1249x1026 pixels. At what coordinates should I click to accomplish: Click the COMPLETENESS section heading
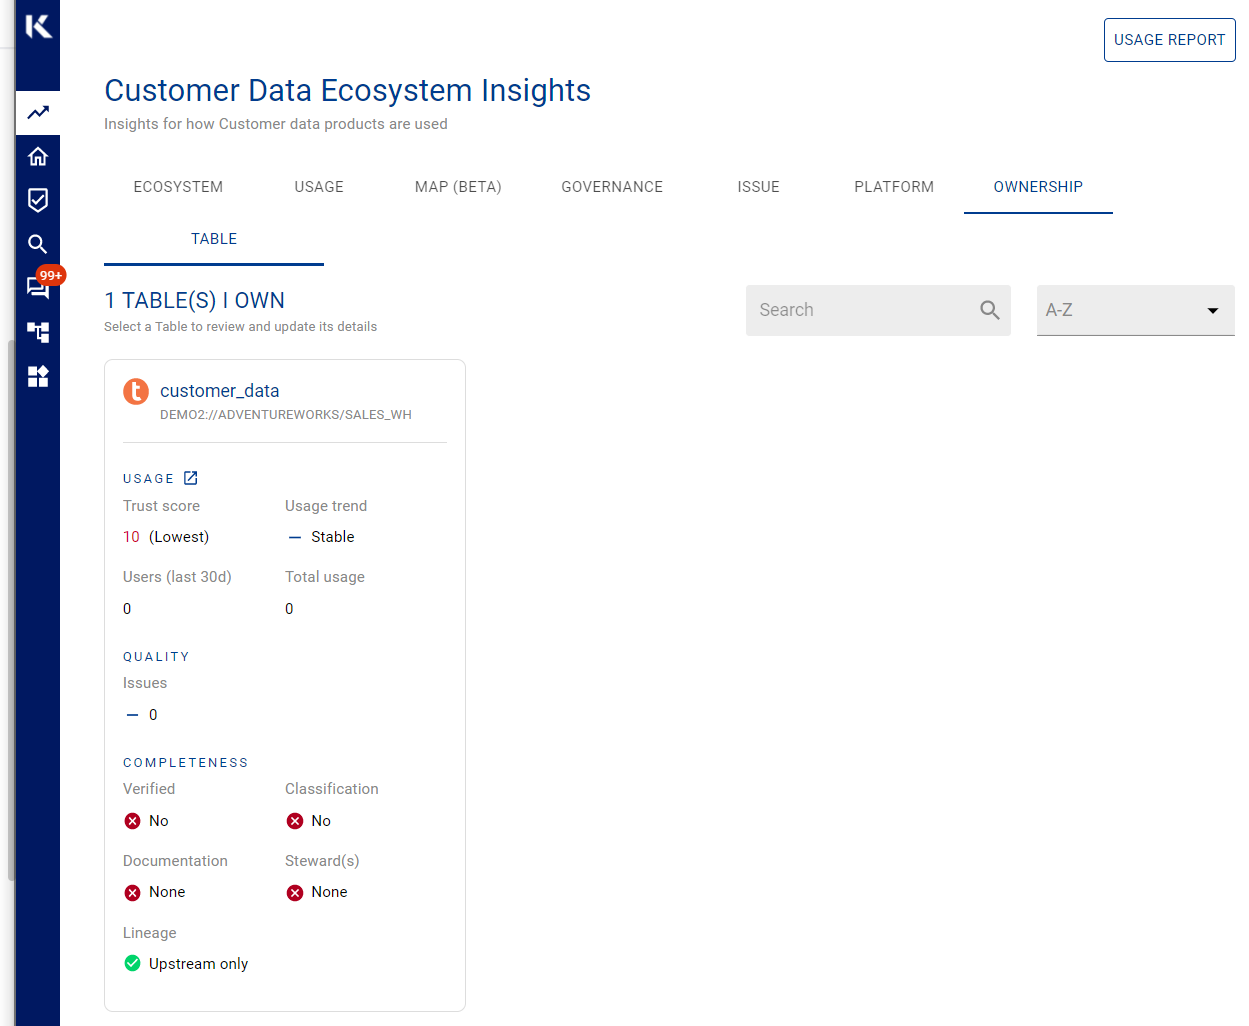[186, 763]
